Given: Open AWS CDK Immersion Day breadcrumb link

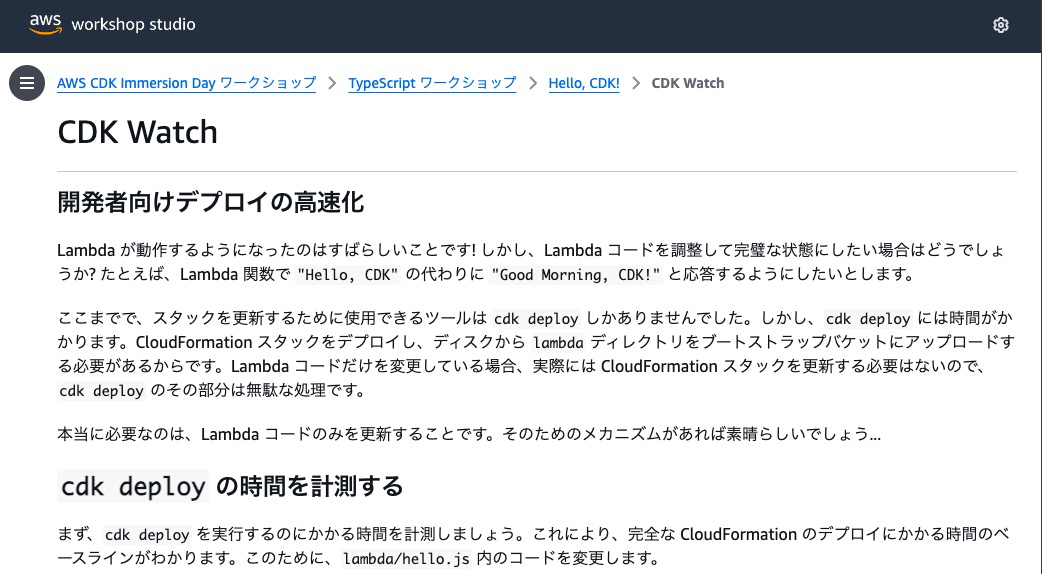Looking at the screenshot, I should click(186, 83).
